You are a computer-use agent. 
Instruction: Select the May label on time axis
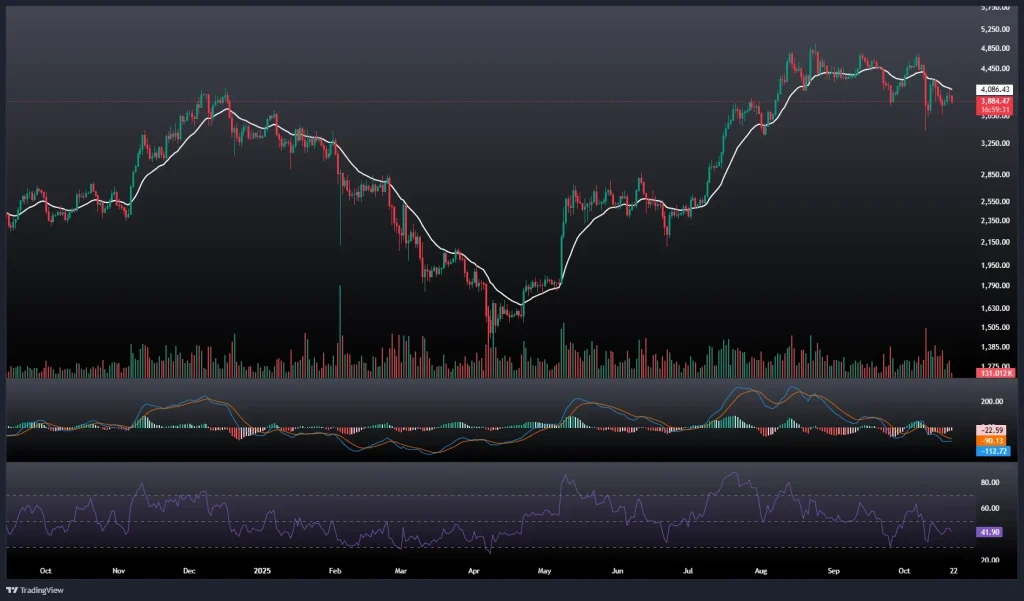(x=545, y=571)
